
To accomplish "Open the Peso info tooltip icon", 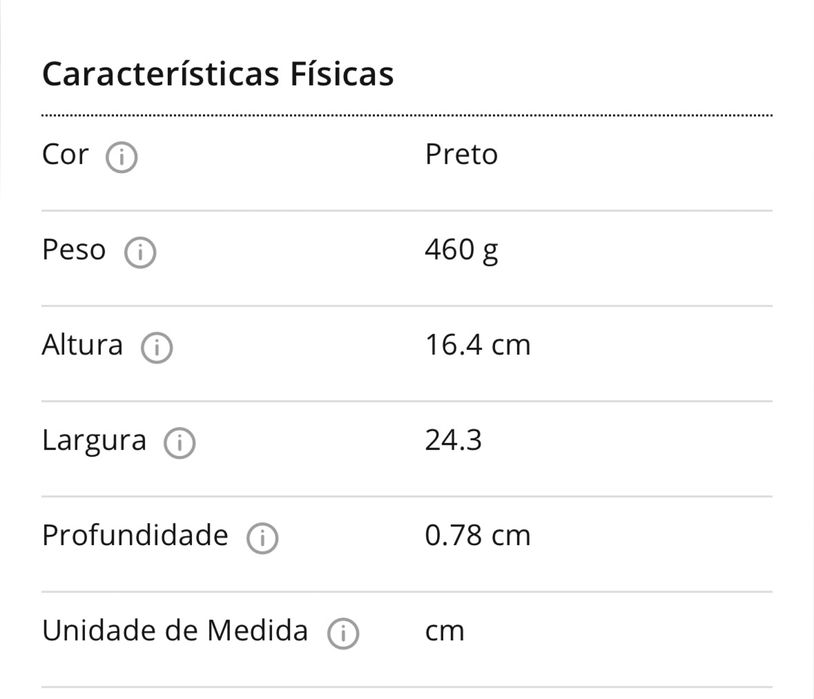I will [140, 253].
